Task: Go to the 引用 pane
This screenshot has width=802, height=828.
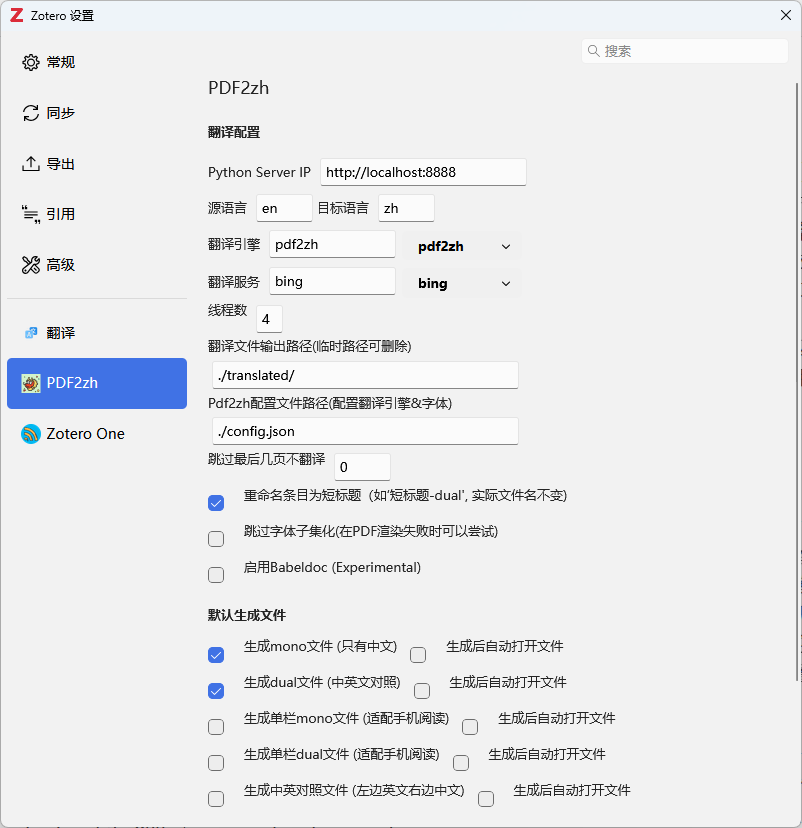Action: coord(97,214)
